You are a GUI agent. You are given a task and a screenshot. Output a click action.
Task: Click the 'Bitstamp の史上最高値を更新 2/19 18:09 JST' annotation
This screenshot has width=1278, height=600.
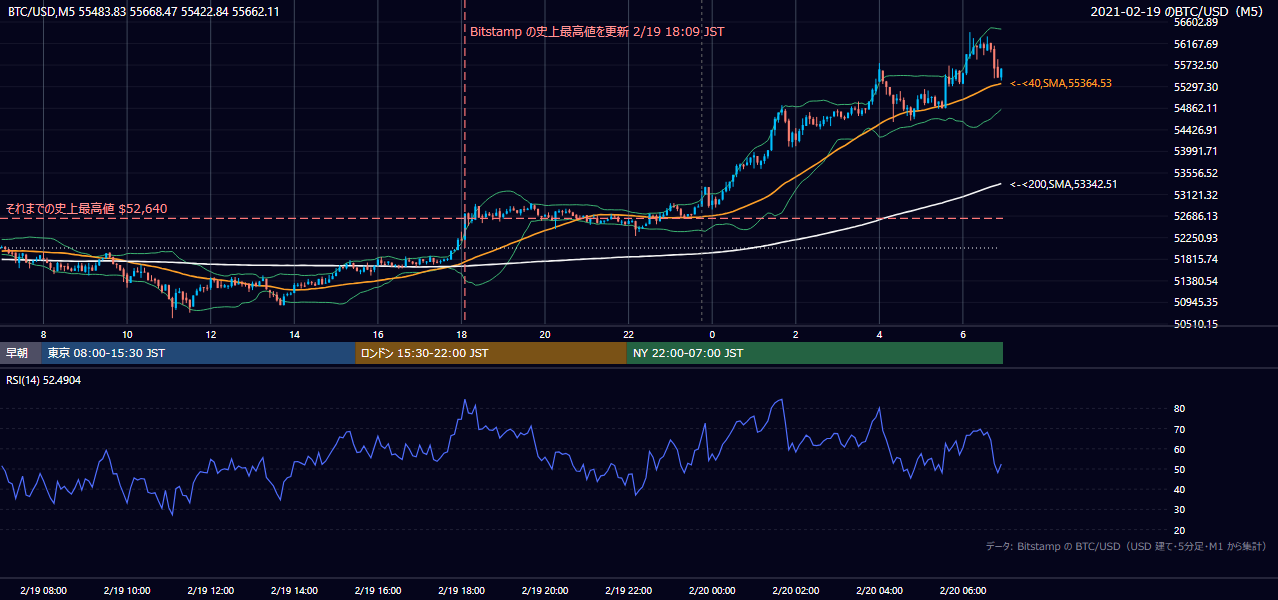click(x=597, y=31)
